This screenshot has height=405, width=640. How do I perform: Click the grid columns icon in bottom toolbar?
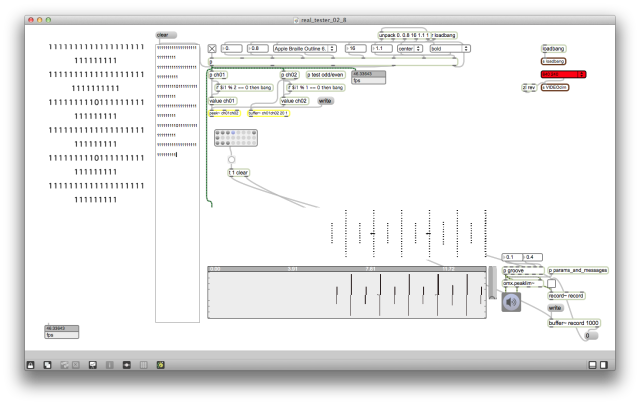click(x=144, y=365)
